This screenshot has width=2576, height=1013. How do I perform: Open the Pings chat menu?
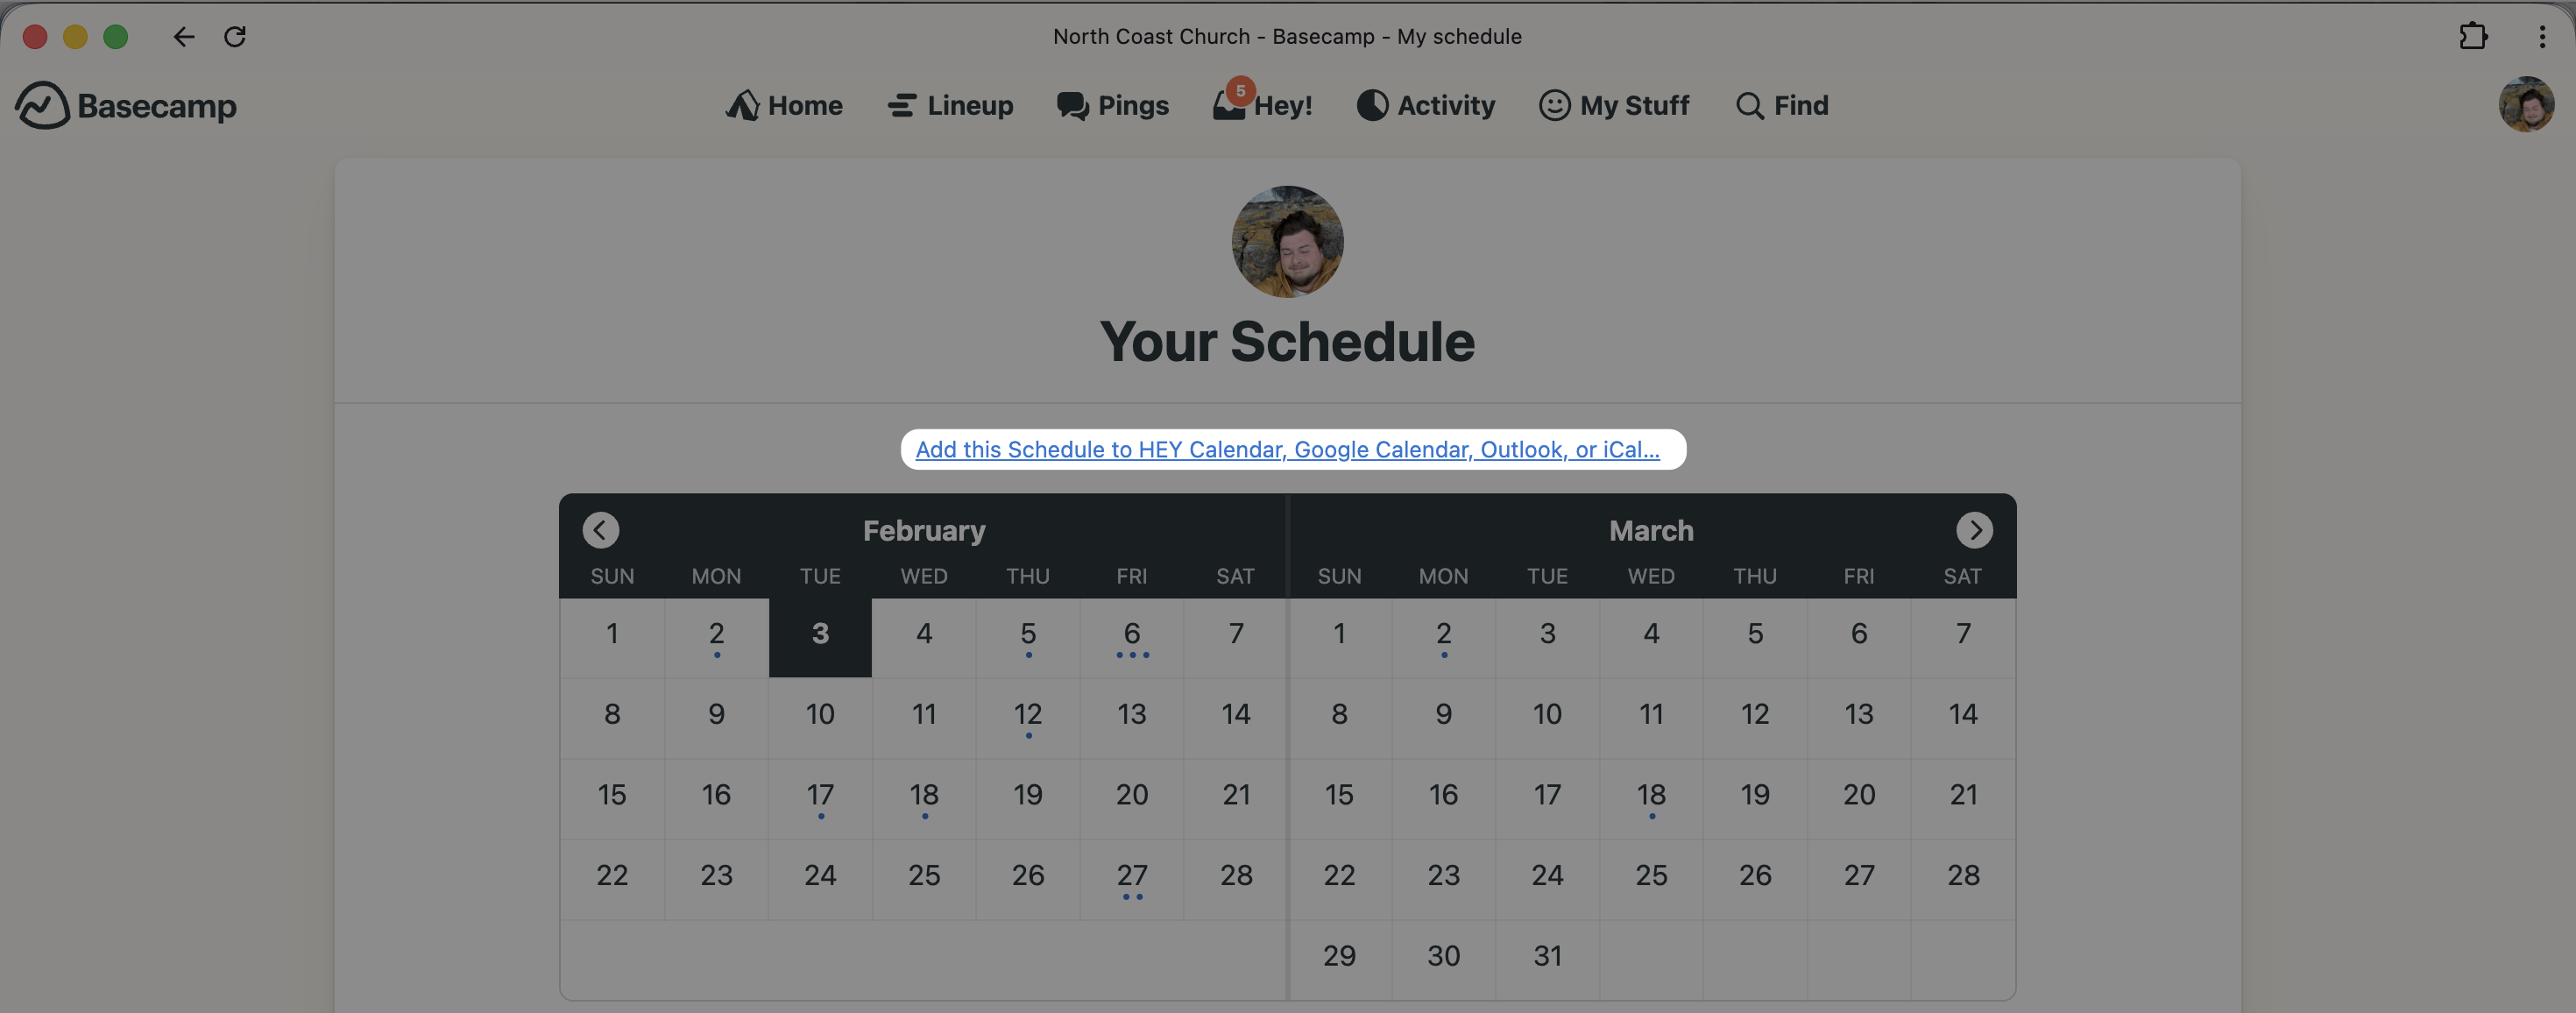1113,106
